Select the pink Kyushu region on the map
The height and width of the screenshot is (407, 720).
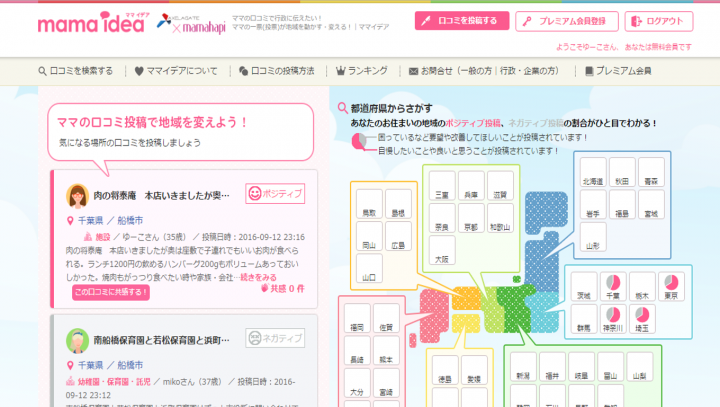pos(433,315)
